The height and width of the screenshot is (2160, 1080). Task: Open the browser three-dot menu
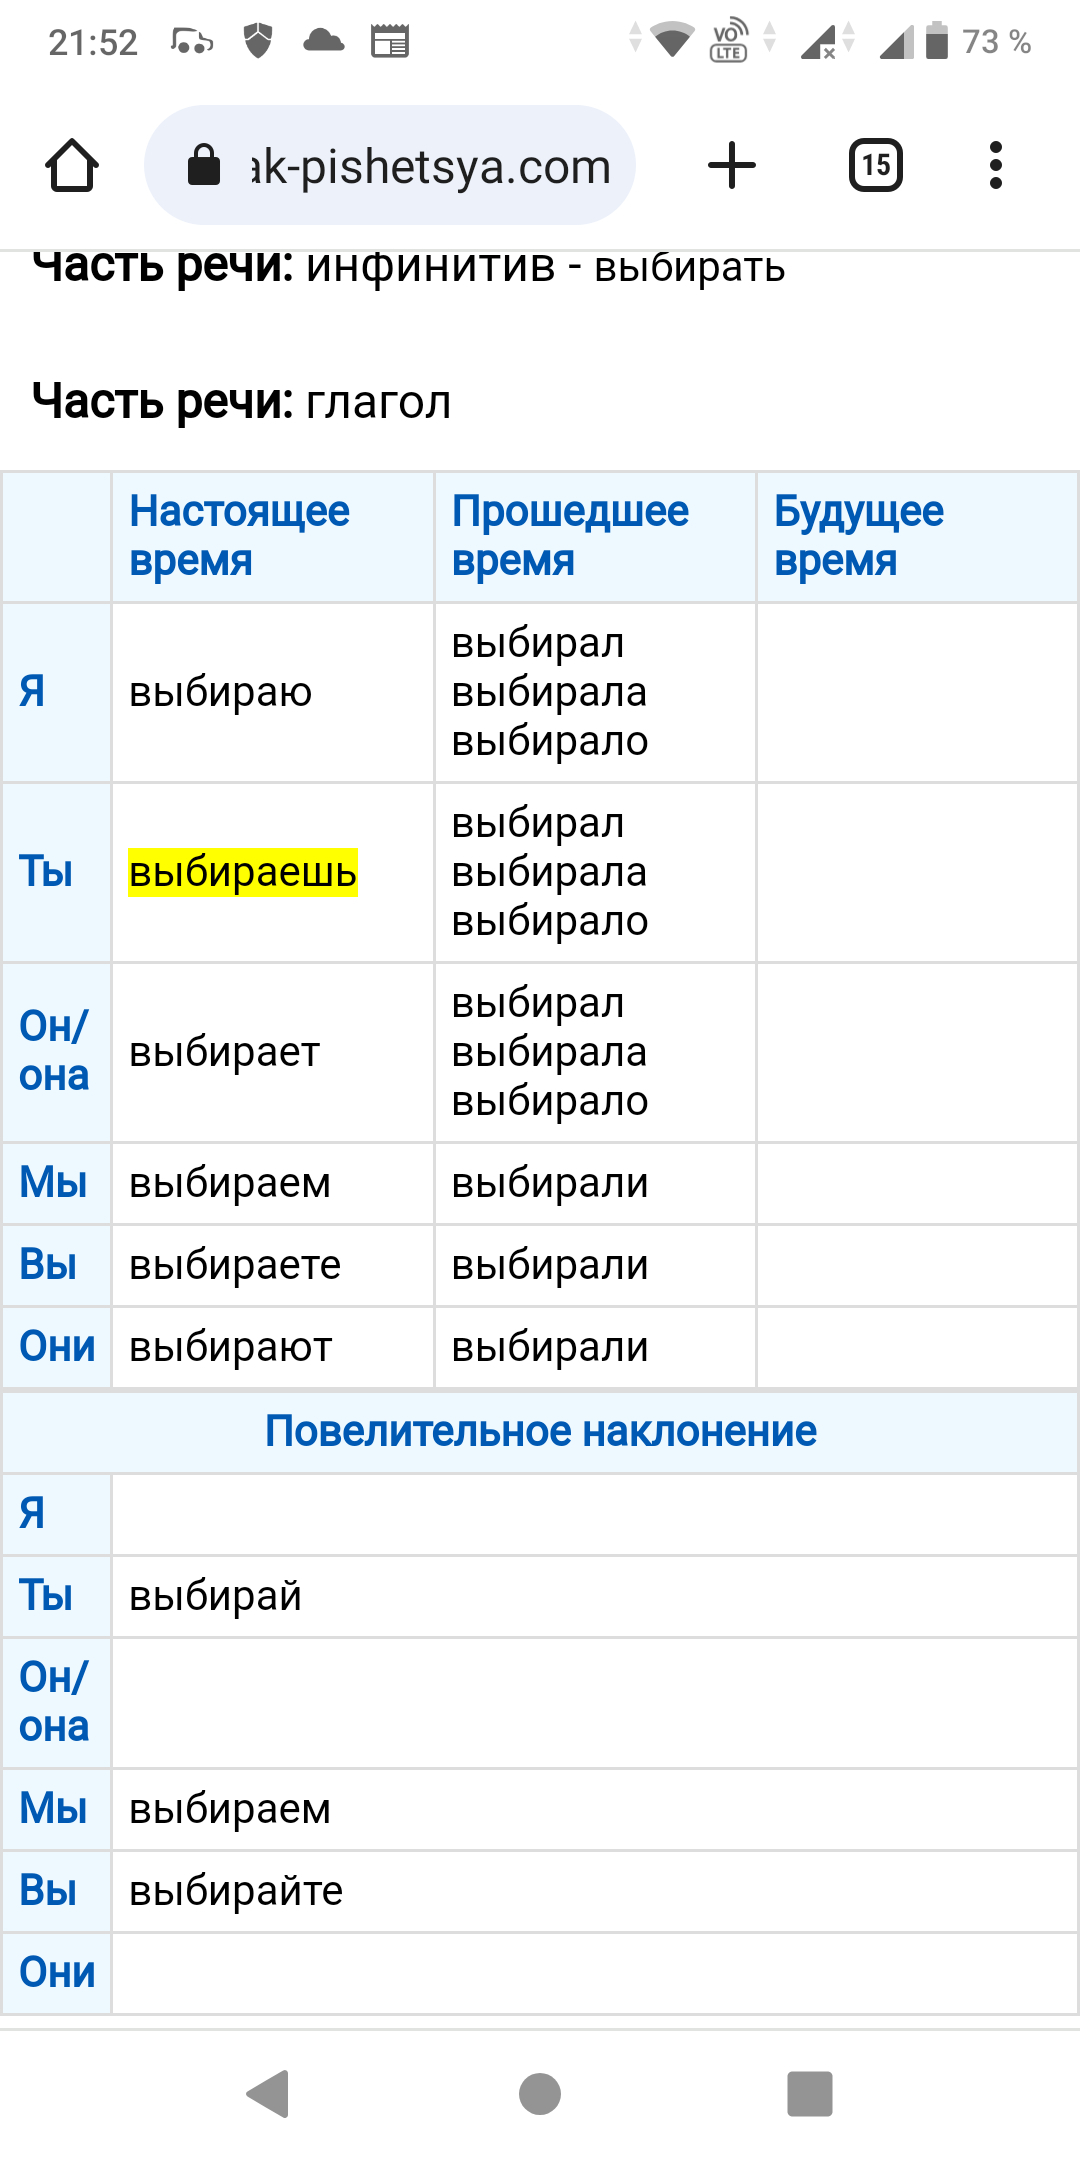click(995, 165)
